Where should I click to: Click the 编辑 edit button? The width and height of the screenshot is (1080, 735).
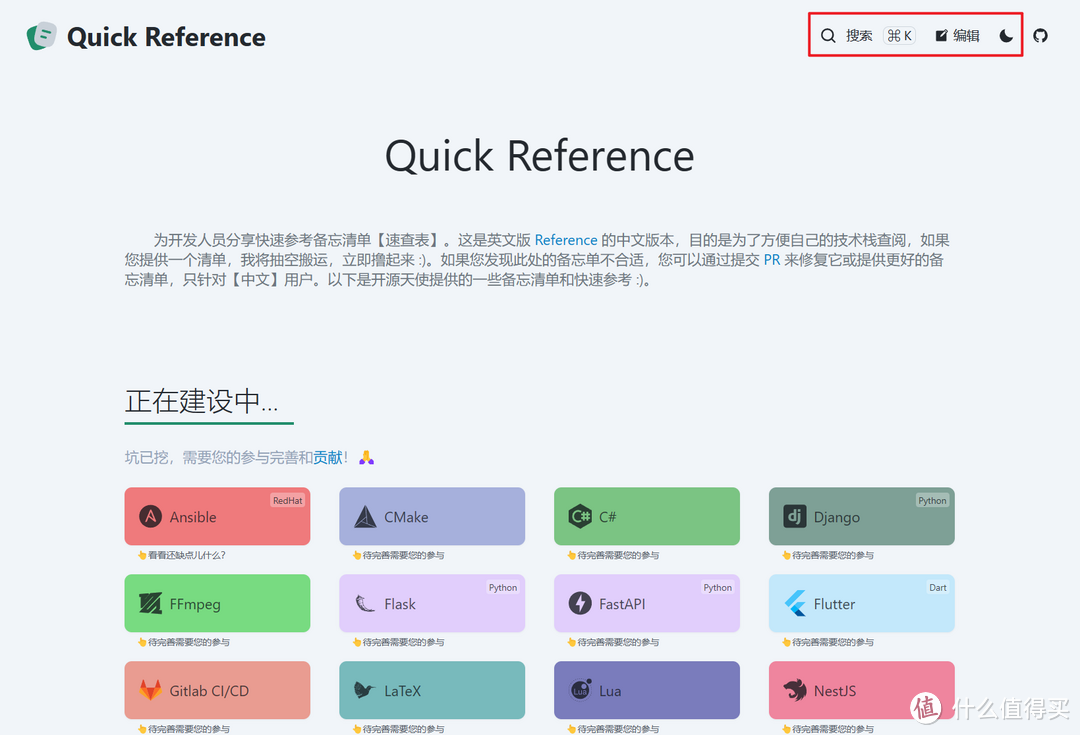(957, 36)
